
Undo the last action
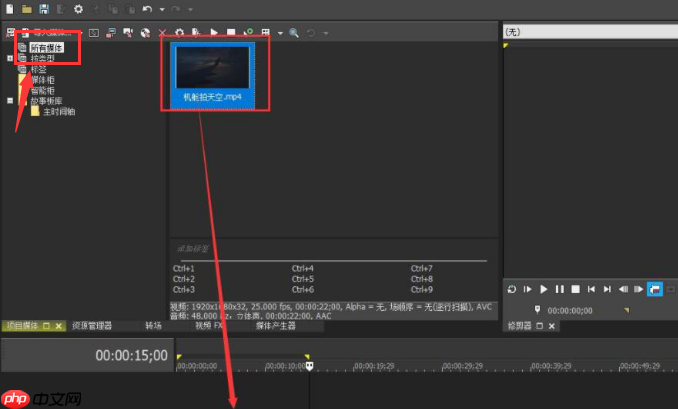147,9
